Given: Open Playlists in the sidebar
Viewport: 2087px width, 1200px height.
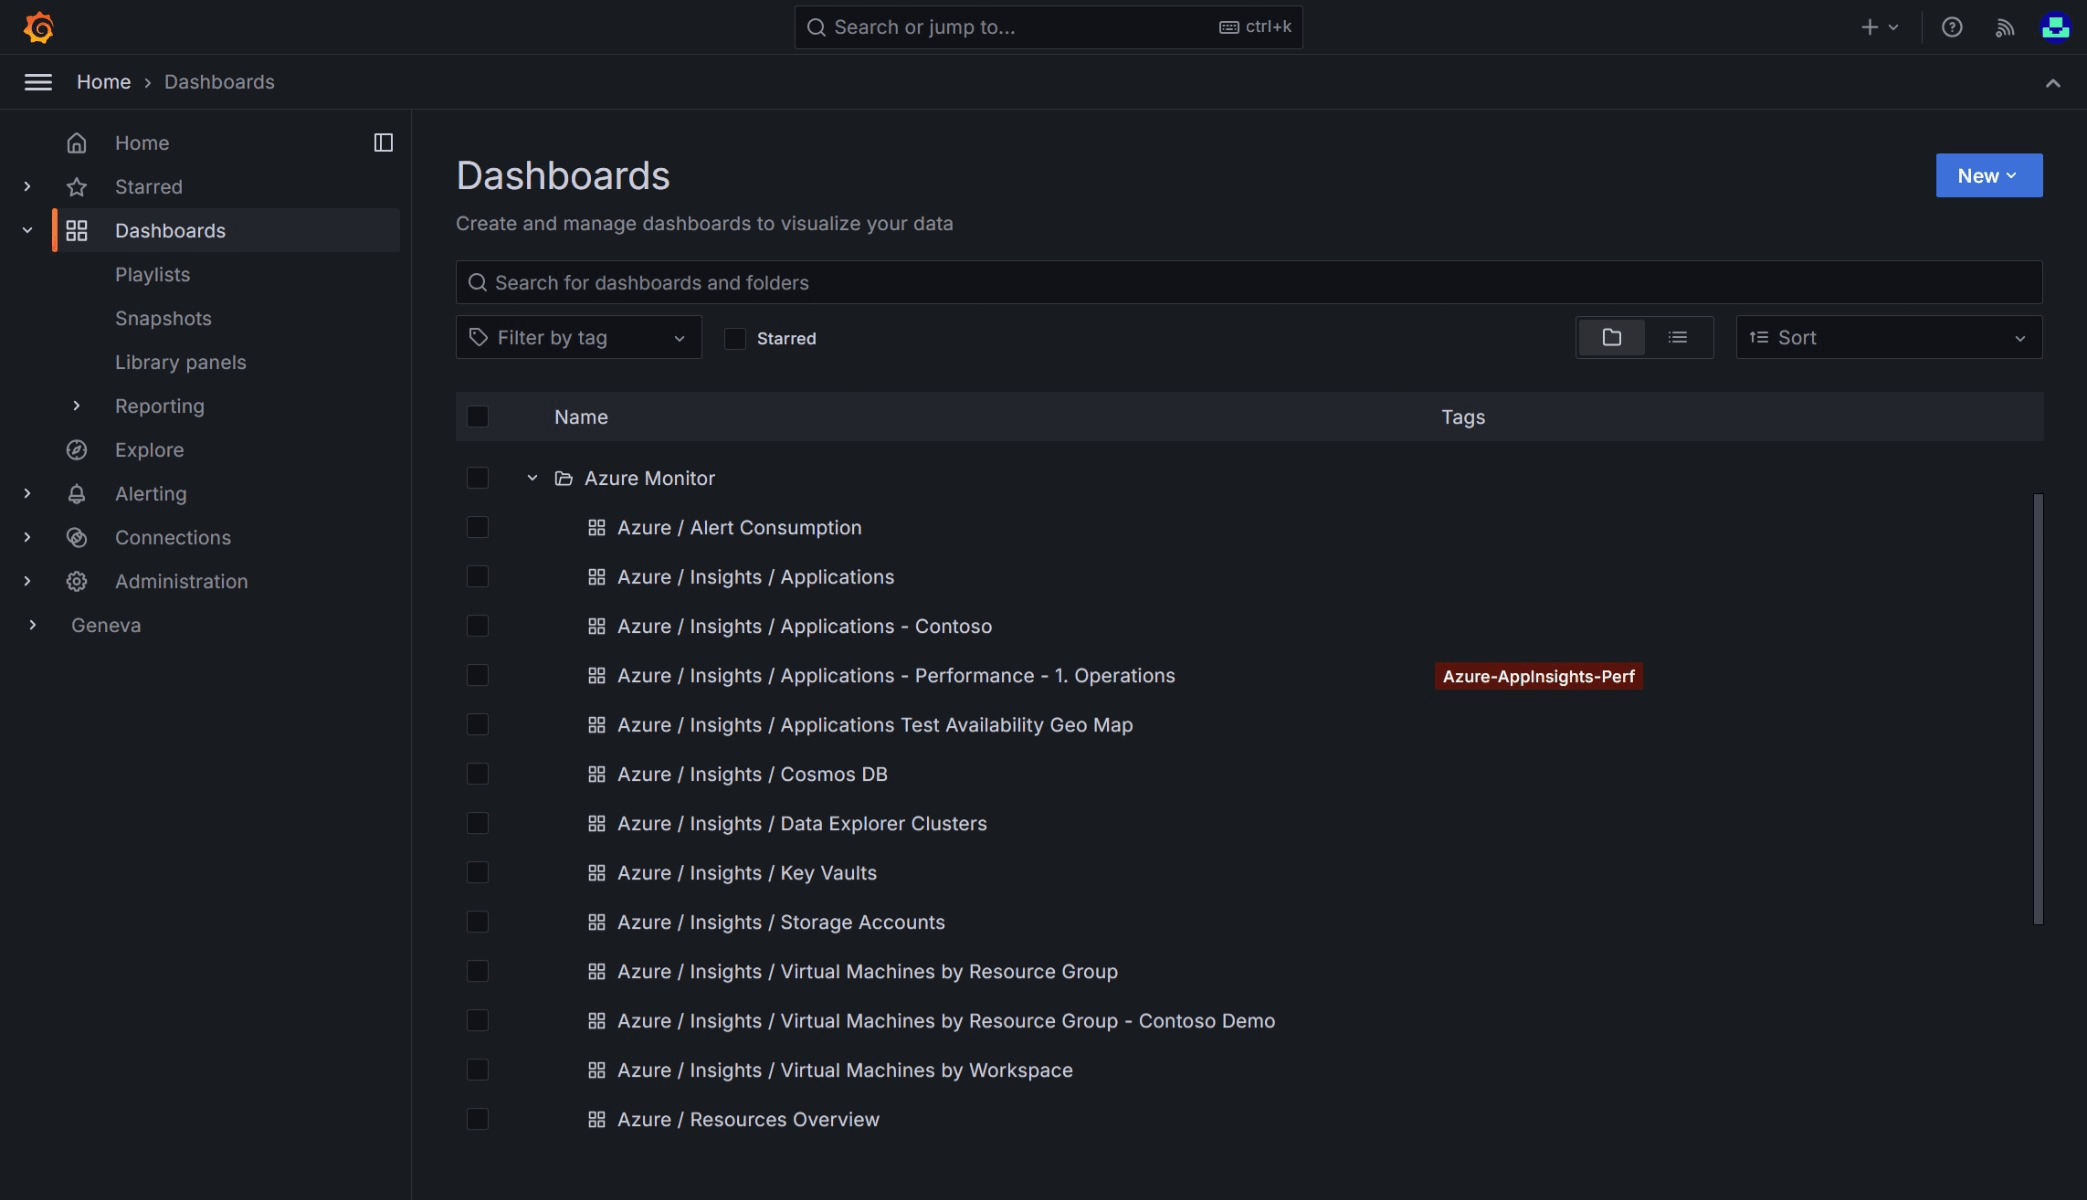Looking at the screenshot, I should (x=152, y=275).
